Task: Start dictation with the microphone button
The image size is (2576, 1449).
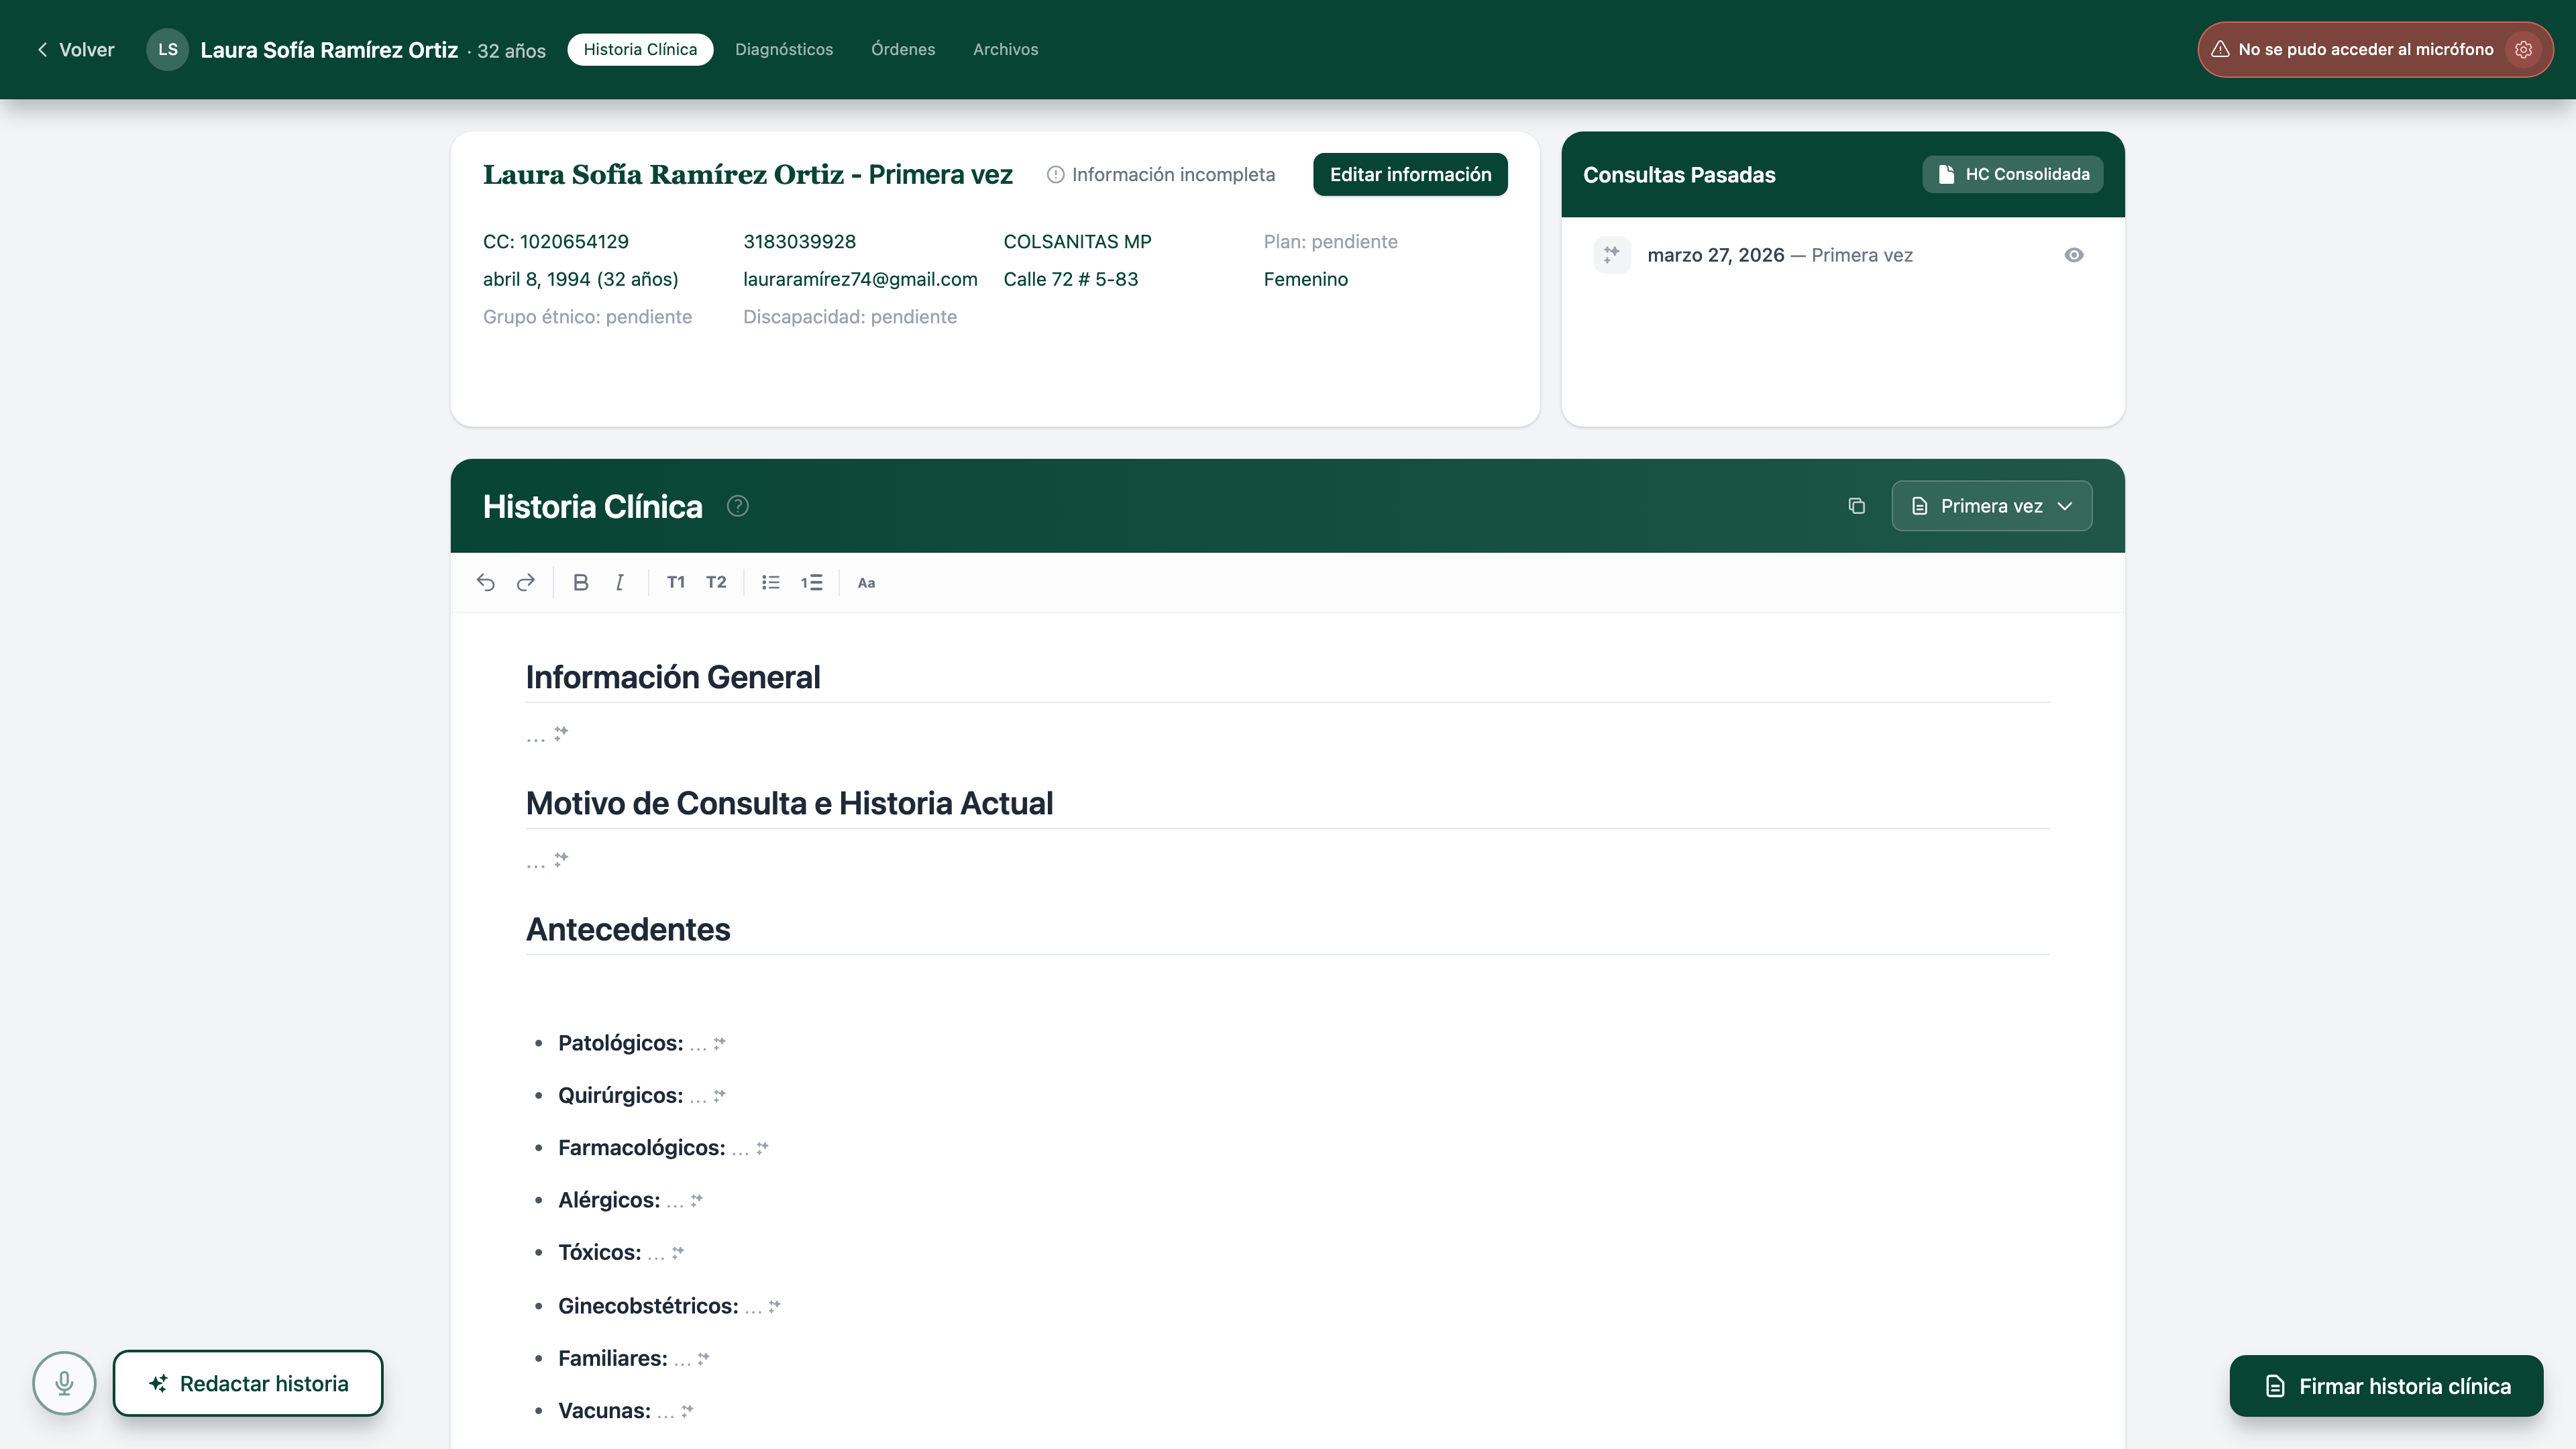Action: pyautogui.click(x=64, y=1383)
